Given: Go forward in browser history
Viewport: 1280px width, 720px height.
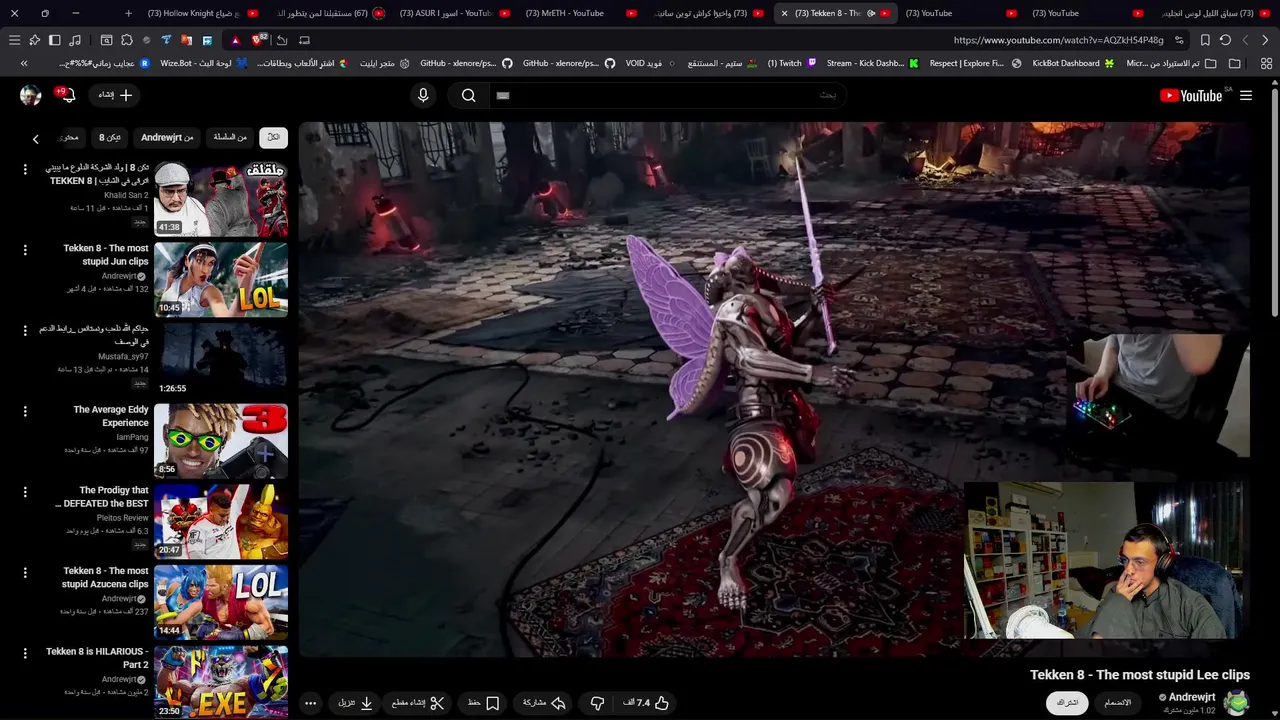Looking at the screenshot, I should coord(1245,40).
